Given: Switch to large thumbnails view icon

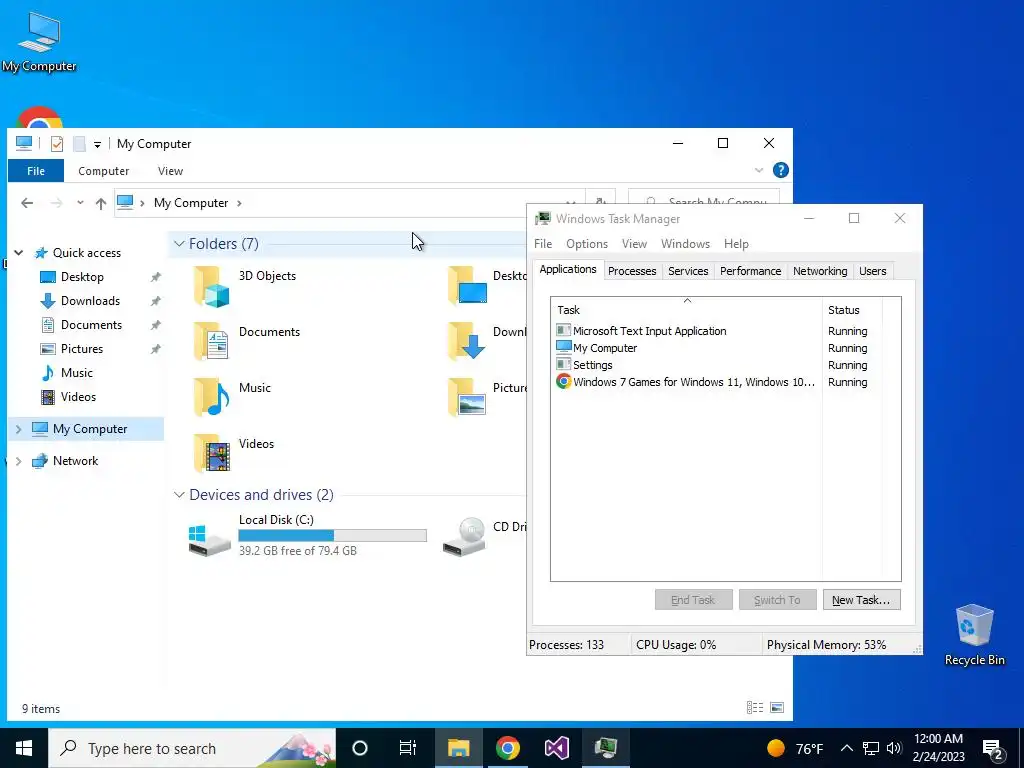Looking at the screenshot, I should point(777,707).
